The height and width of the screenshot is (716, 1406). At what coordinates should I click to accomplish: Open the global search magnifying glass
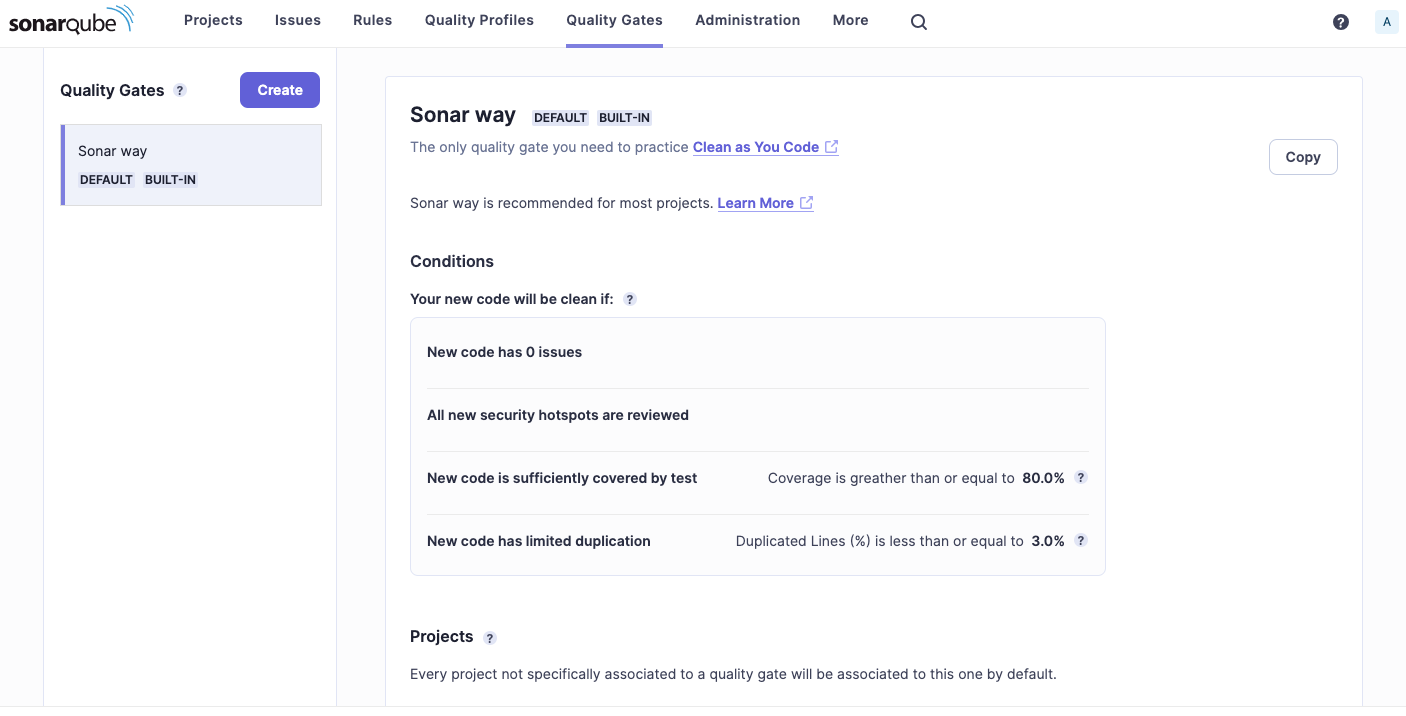click(918, 20)
